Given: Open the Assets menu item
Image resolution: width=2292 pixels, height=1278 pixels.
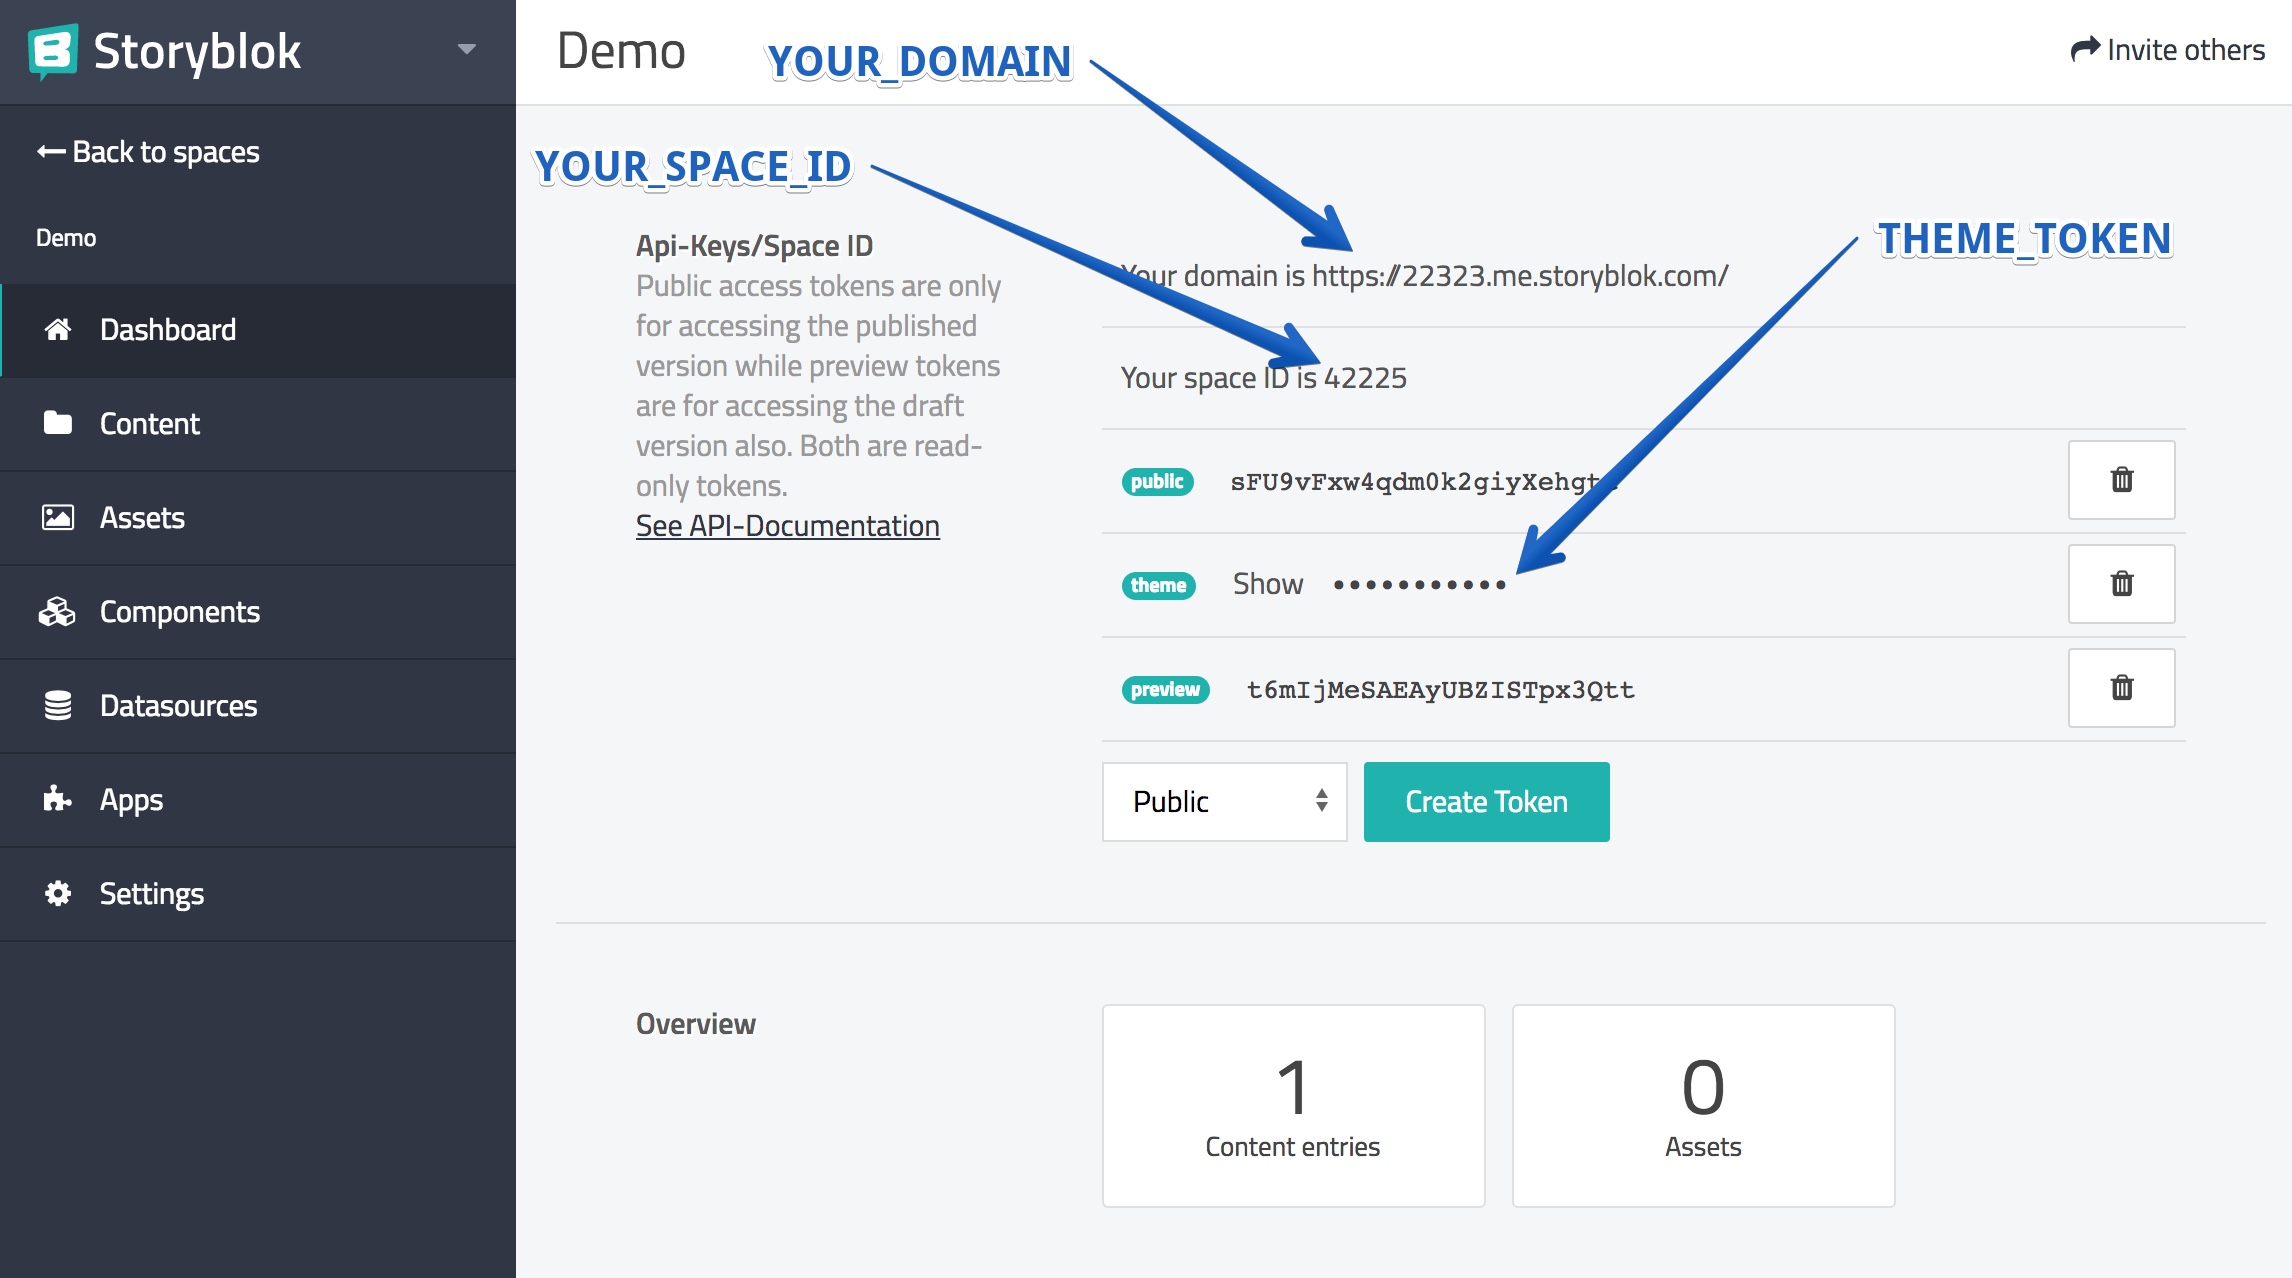Looking at the screenshot, I should pos(142,518).
